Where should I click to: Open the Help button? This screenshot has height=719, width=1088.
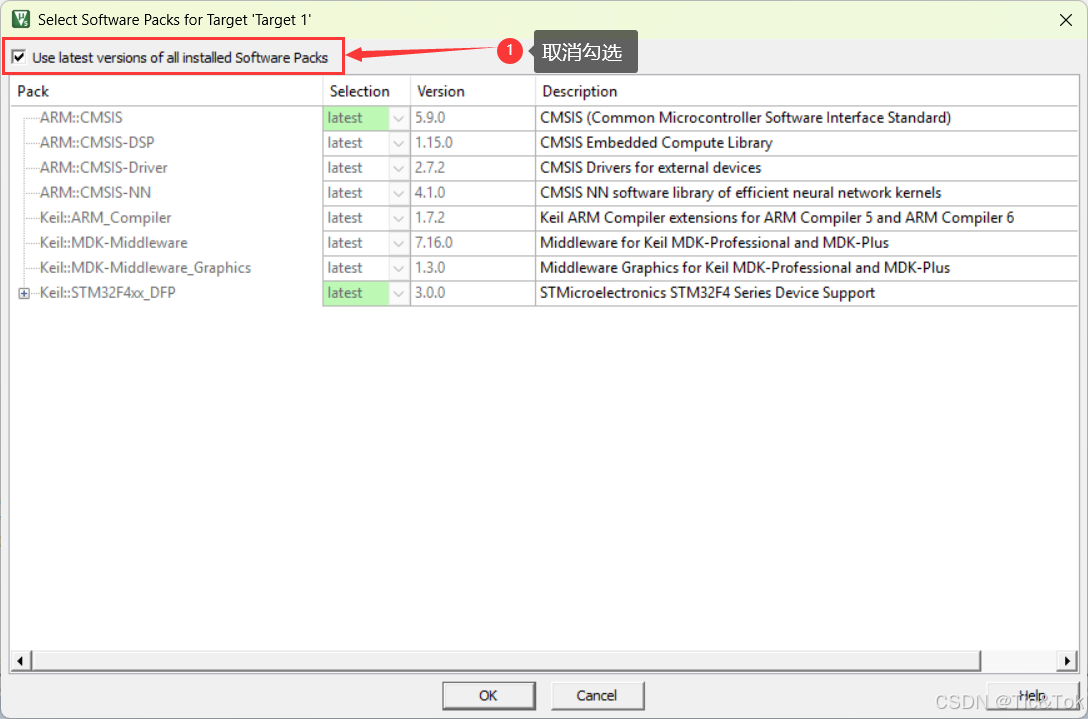pos(1032,695)
